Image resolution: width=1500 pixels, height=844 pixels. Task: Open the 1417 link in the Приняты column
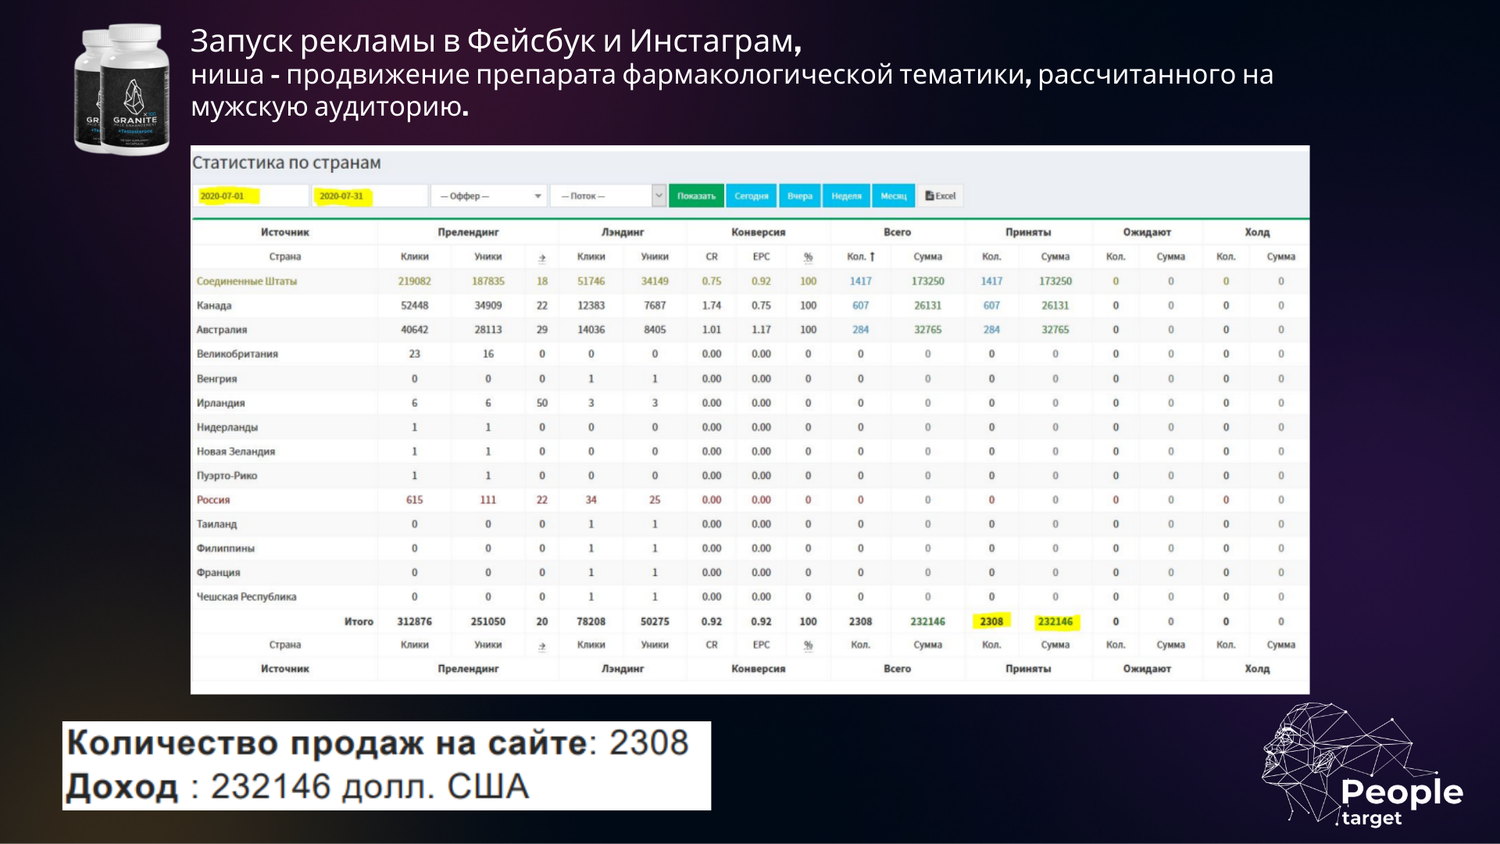[991, 282]
